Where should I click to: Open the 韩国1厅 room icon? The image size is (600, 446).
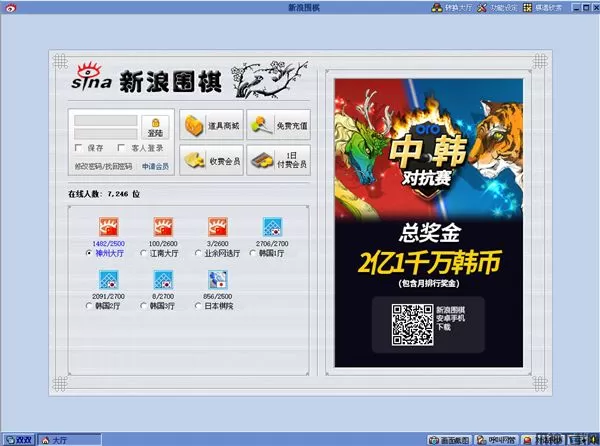[x=272, y=227]
